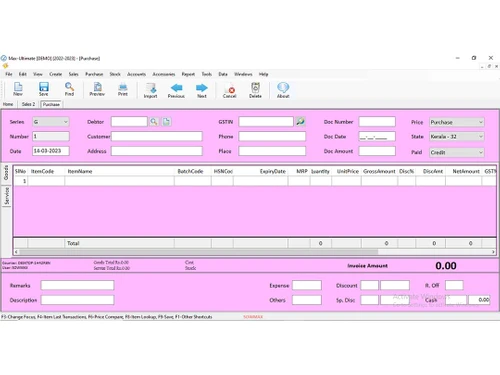Viewport: 500px width, 375px height.
Task: Click the Cancel toolbar icon
Action: point(229,90)
